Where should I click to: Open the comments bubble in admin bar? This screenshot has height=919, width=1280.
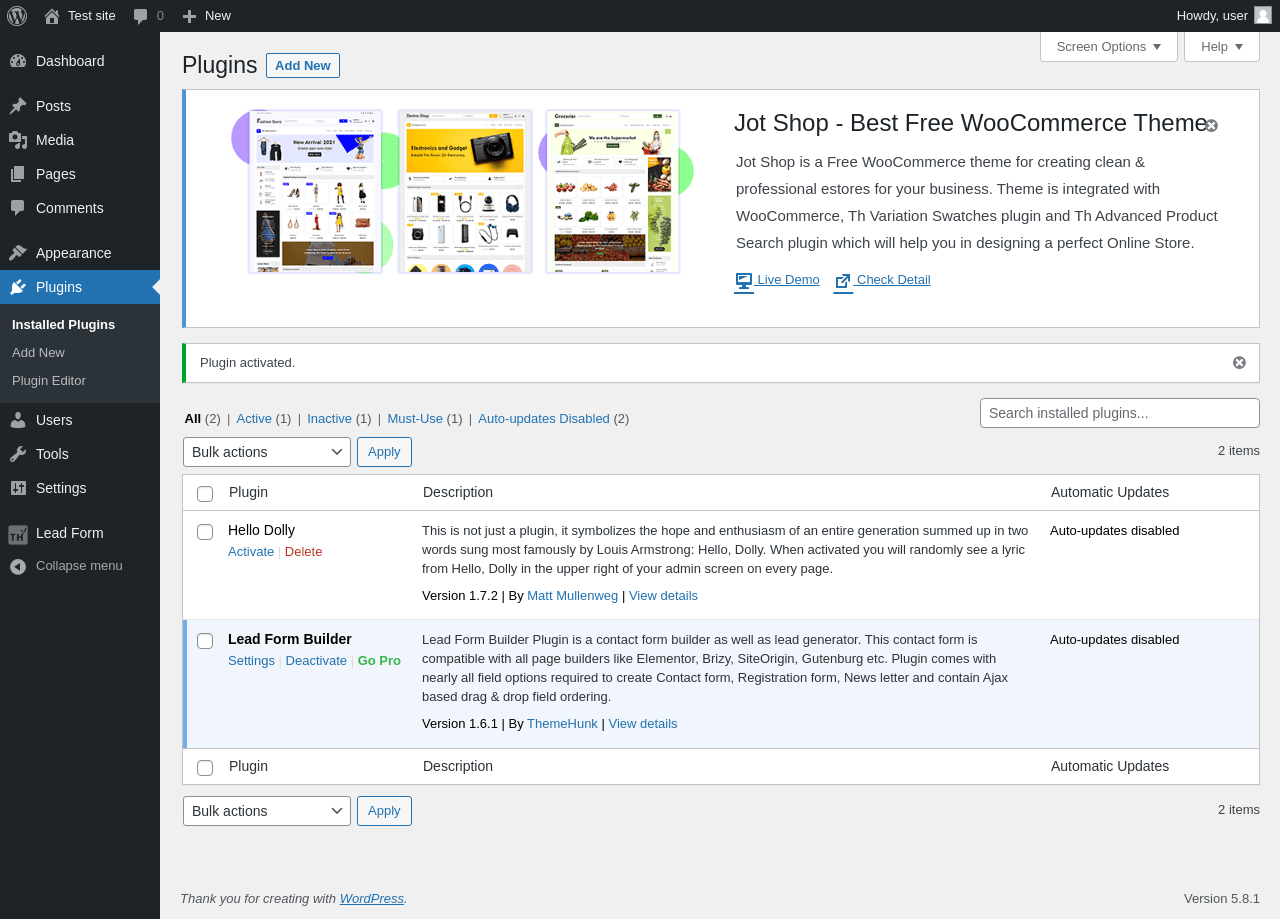click(141, 16)
